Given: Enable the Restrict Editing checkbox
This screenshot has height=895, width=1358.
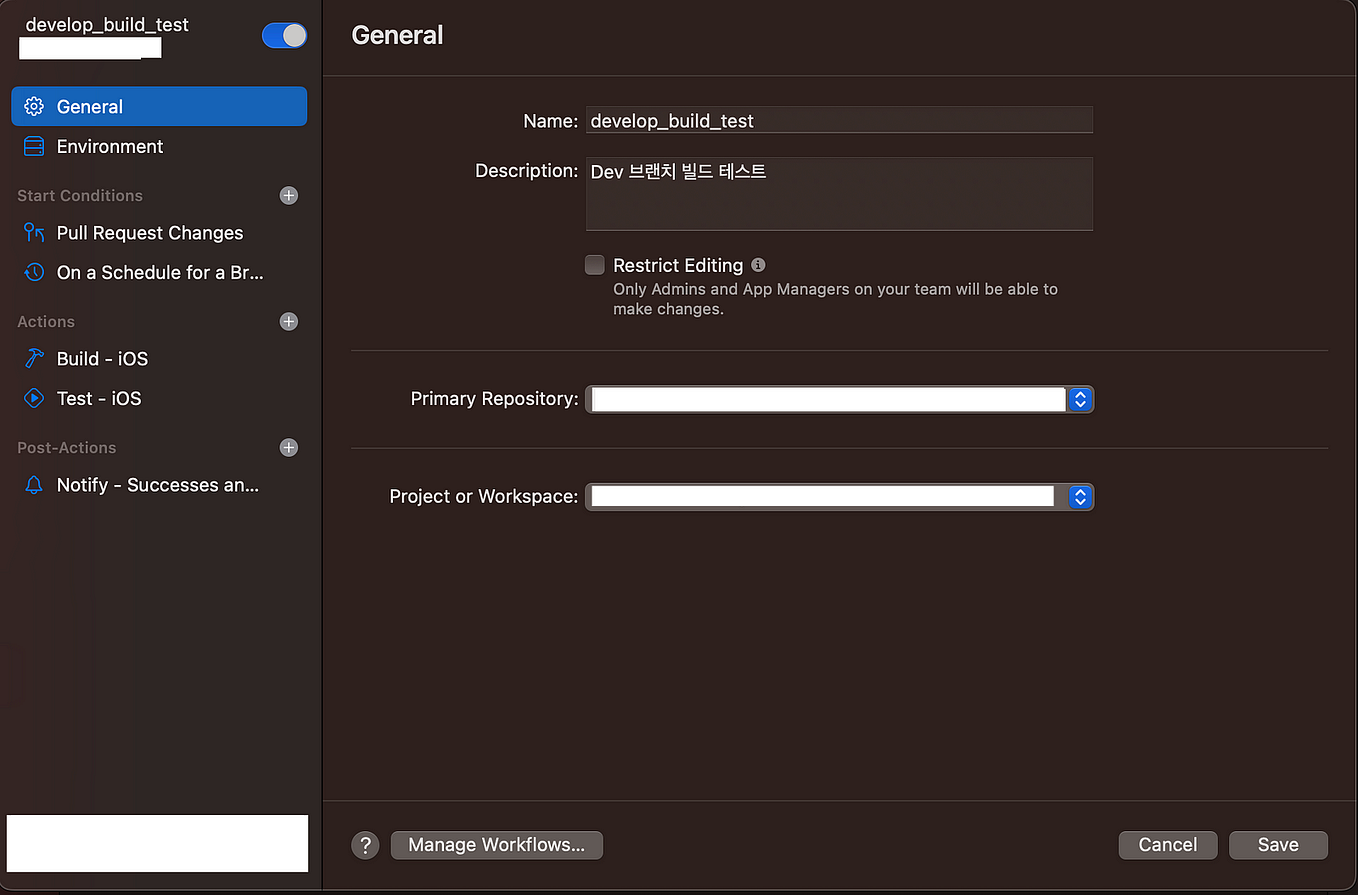Looking at the screenshot, I should point(595,265).
